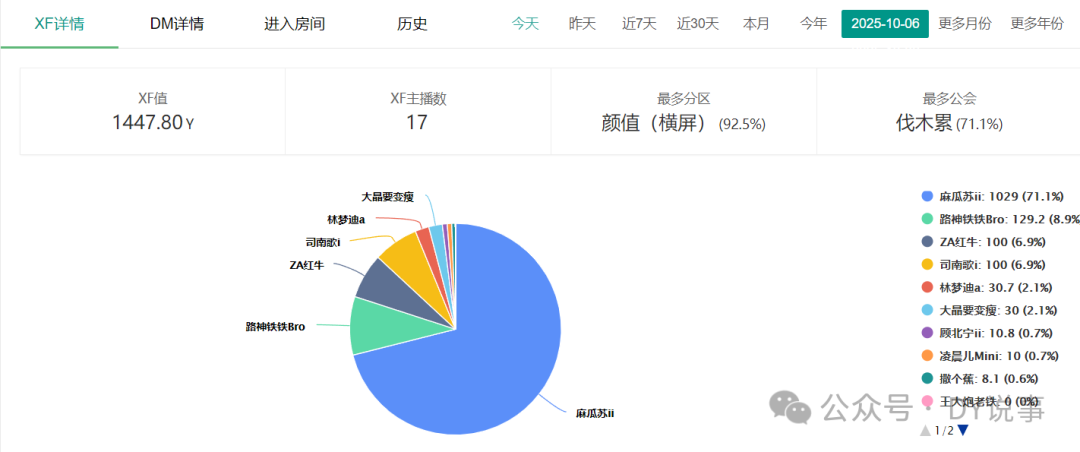Select the 今天 date filter
This screenshot has height=452, width=1080.
coord(525,23)
